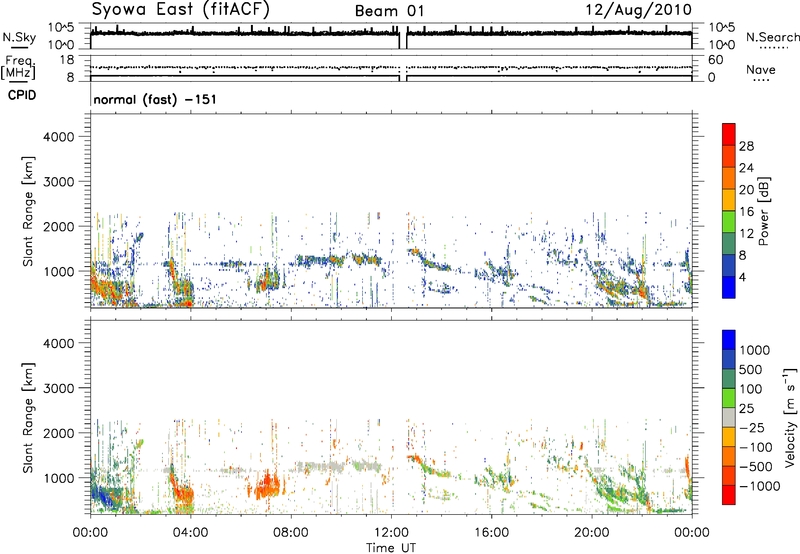This screenshot has height=554, width=800.
Task: Click the "04:00" time tick label
Action: pos(190,533)
